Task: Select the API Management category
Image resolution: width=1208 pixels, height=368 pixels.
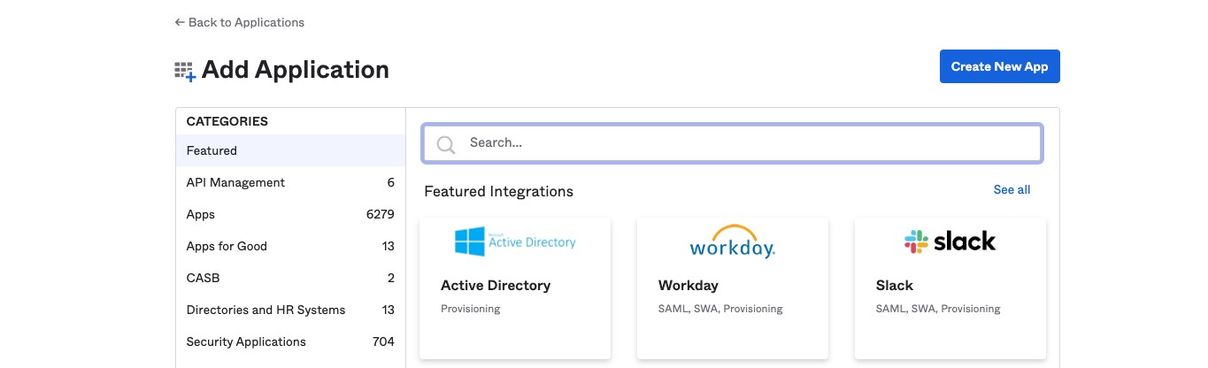Action: tap(290, 183)
